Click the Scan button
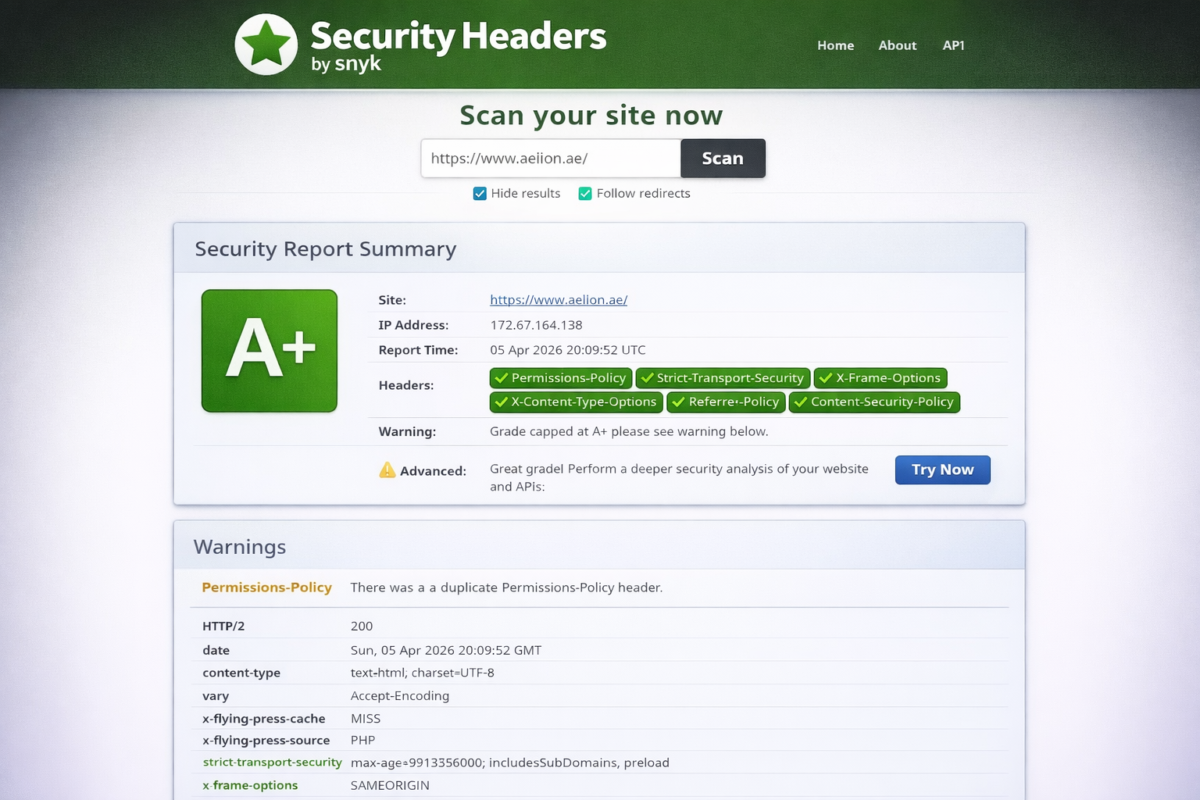This screenshot has height=800, width=1200. (x=723, y=158)
